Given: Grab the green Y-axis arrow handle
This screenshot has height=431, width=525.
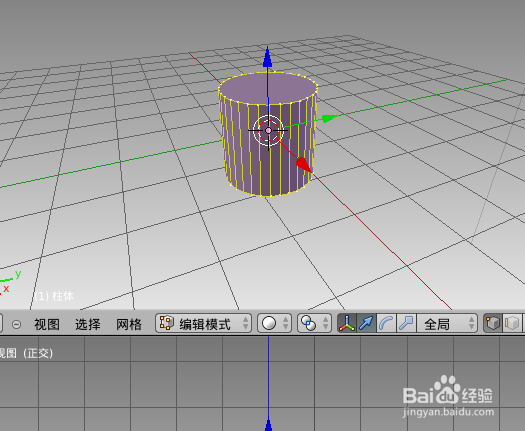Looking at the screenshot, I should point(330,118).
